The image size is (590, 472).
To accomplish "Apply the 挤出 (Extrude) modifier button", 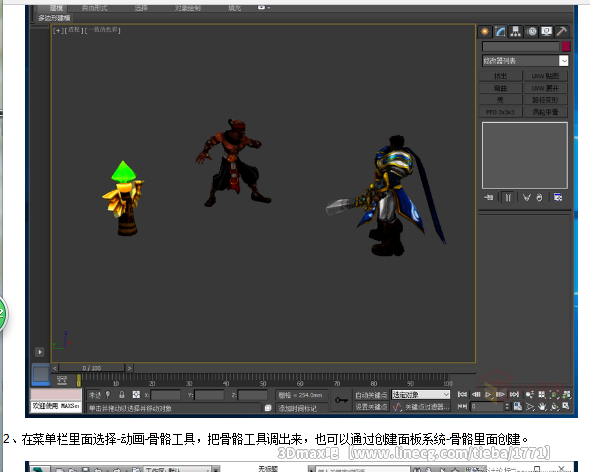I will tap(500, 76).
